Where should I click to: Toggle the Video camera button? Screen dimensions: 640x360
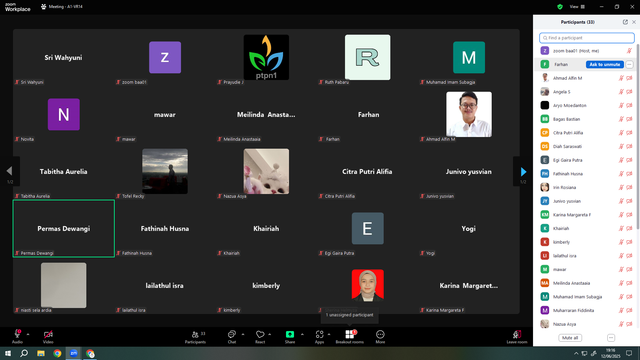coord(48,336)
